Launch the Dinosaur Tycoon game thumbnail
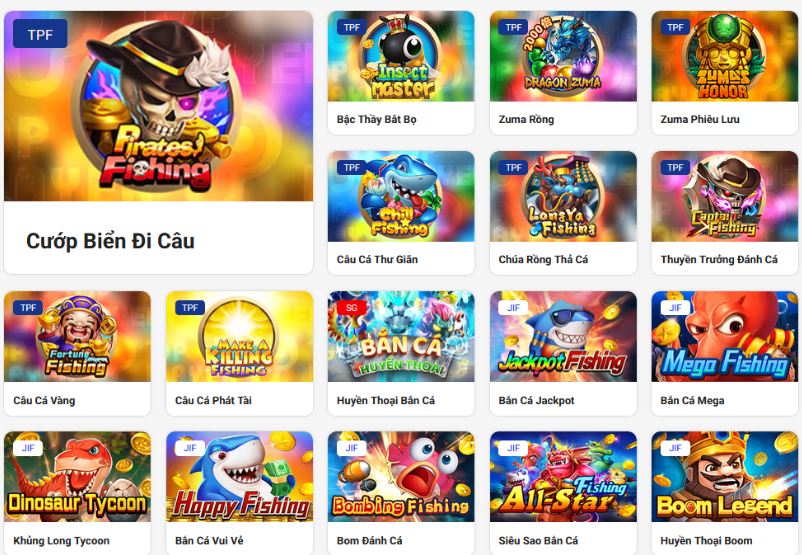Image resolution: width=802 pixels, height=555 pixels. 77,477
